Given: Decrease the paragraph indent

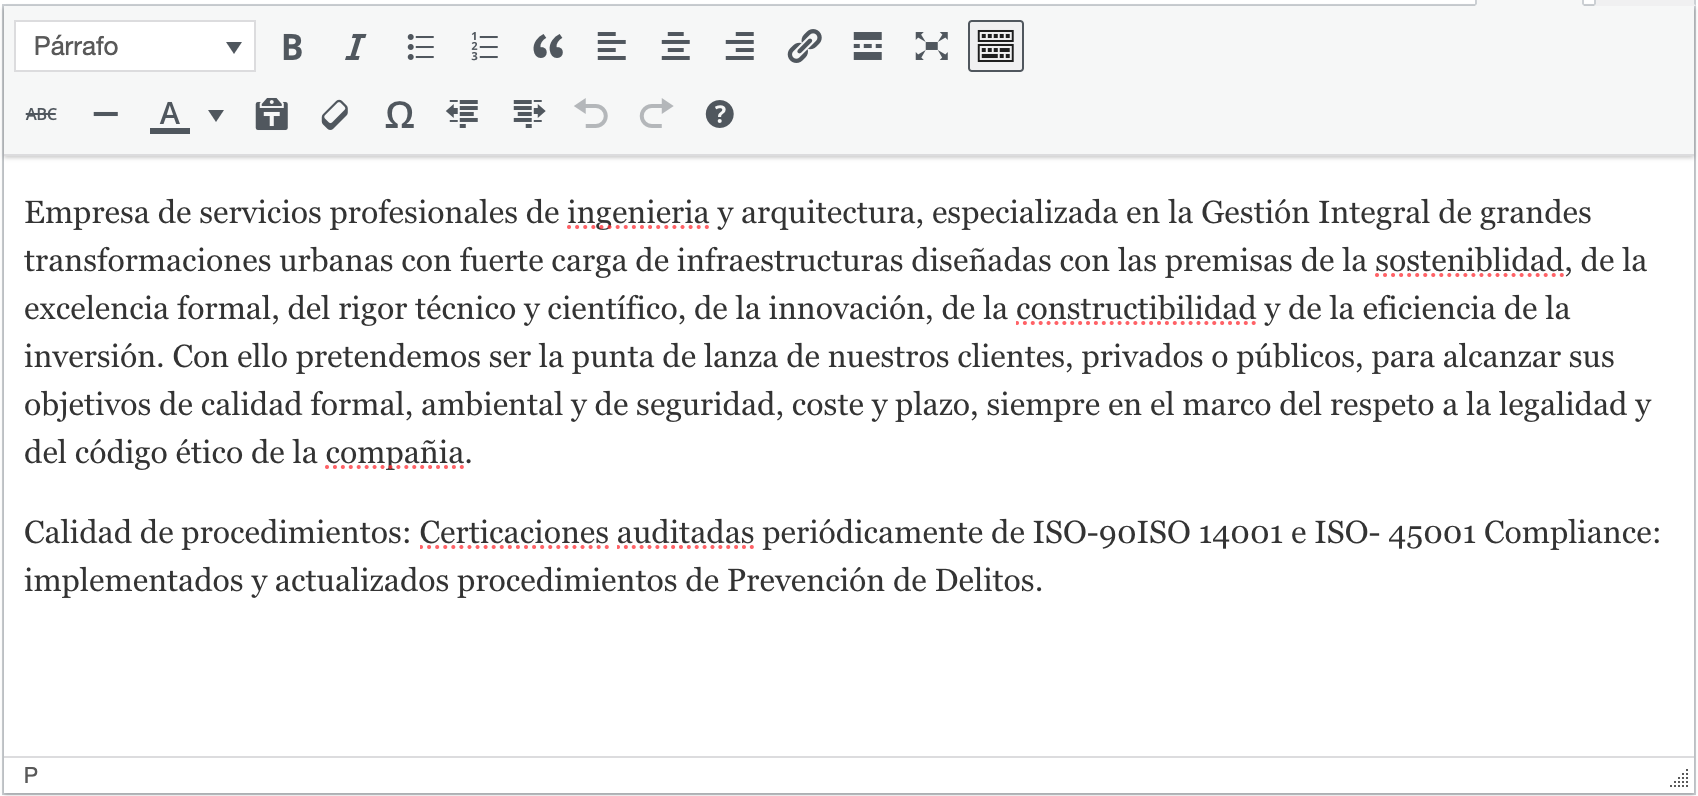Looking at the screenshot, I should click(463, 114).
